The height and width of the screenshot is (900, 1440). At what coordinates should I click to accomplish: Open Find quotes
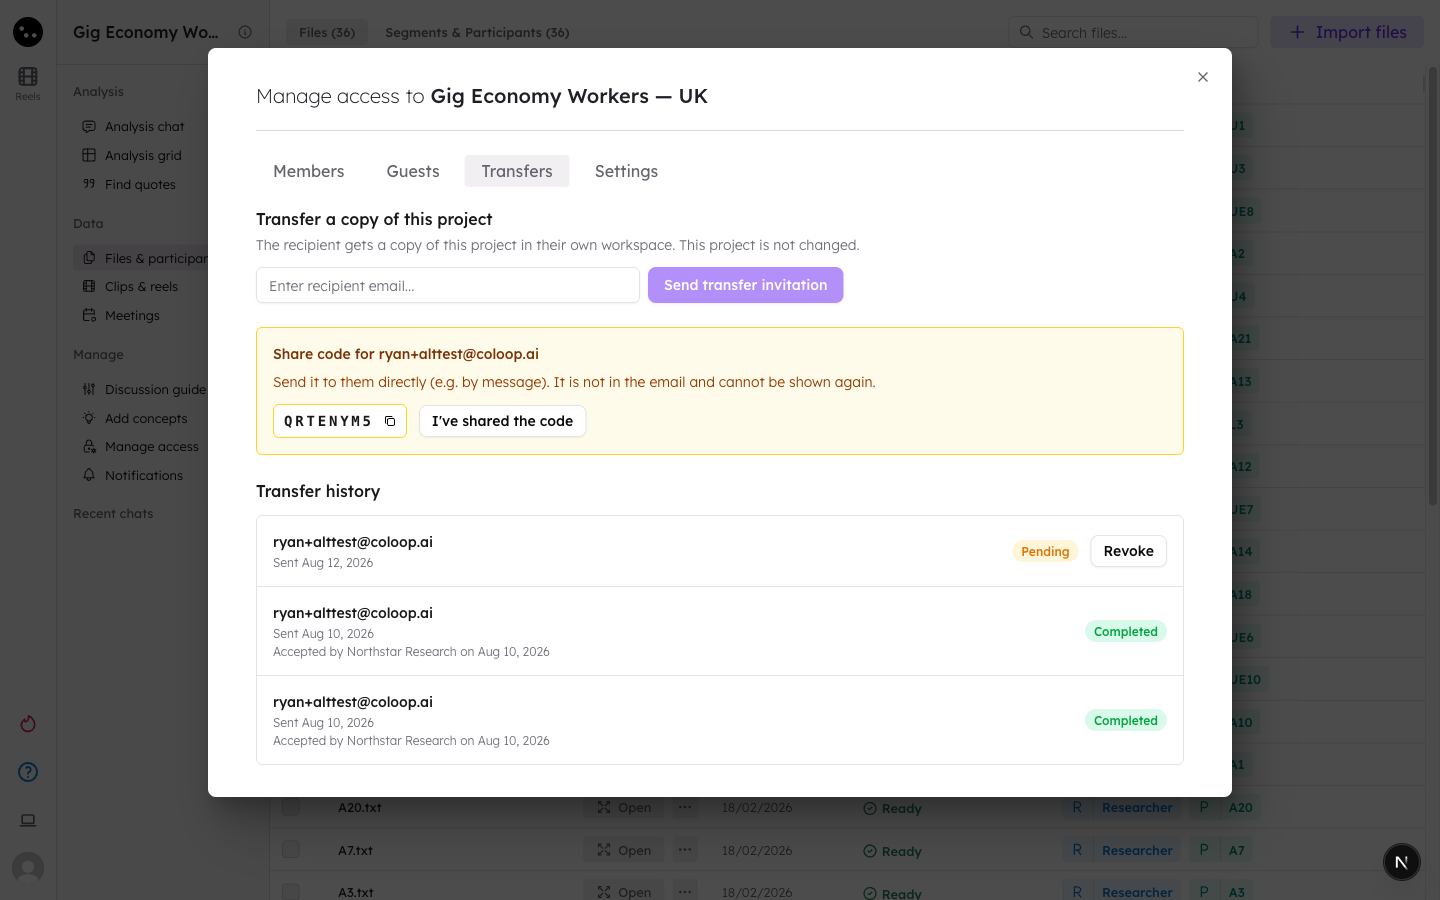pos(140,184)
